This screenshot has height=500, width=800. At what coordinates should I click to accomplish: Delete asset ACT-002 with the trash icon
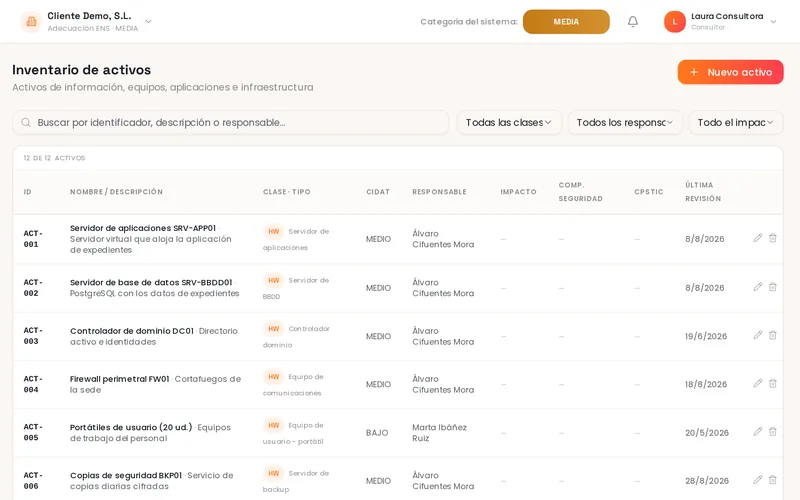(x=772, y=287)
